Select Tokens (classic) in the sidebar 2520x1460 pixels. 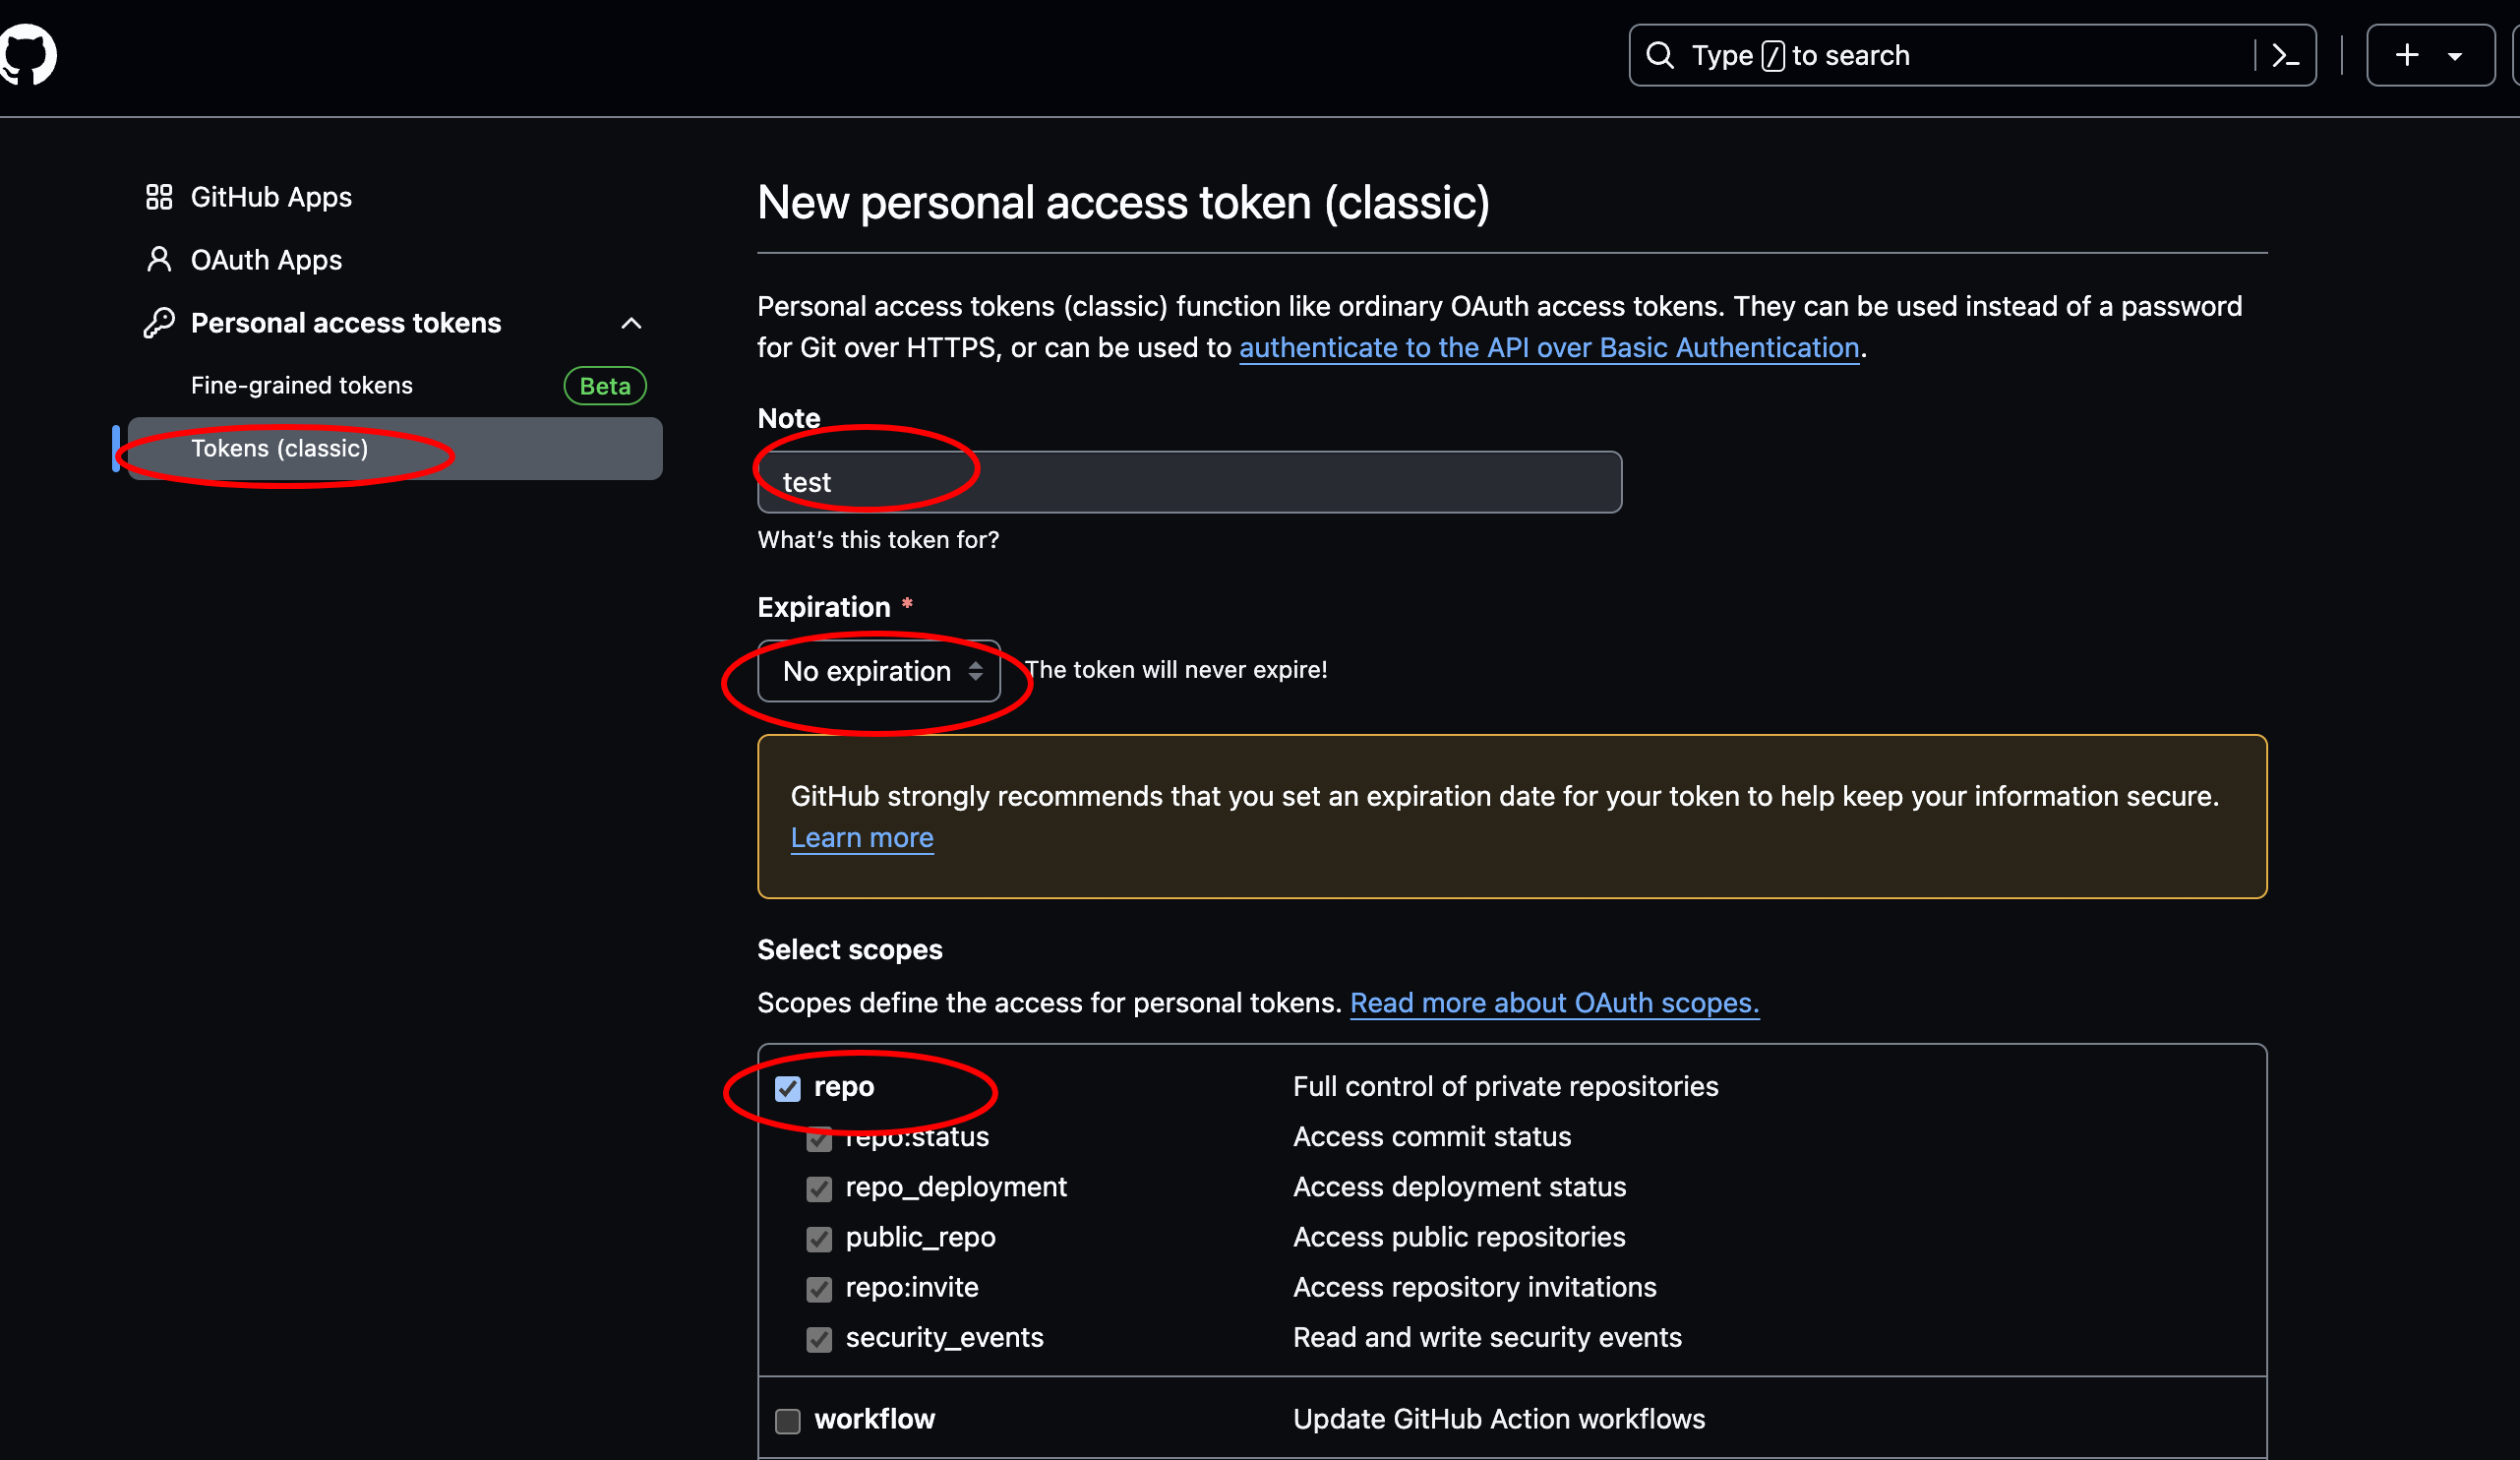(280, 449)
